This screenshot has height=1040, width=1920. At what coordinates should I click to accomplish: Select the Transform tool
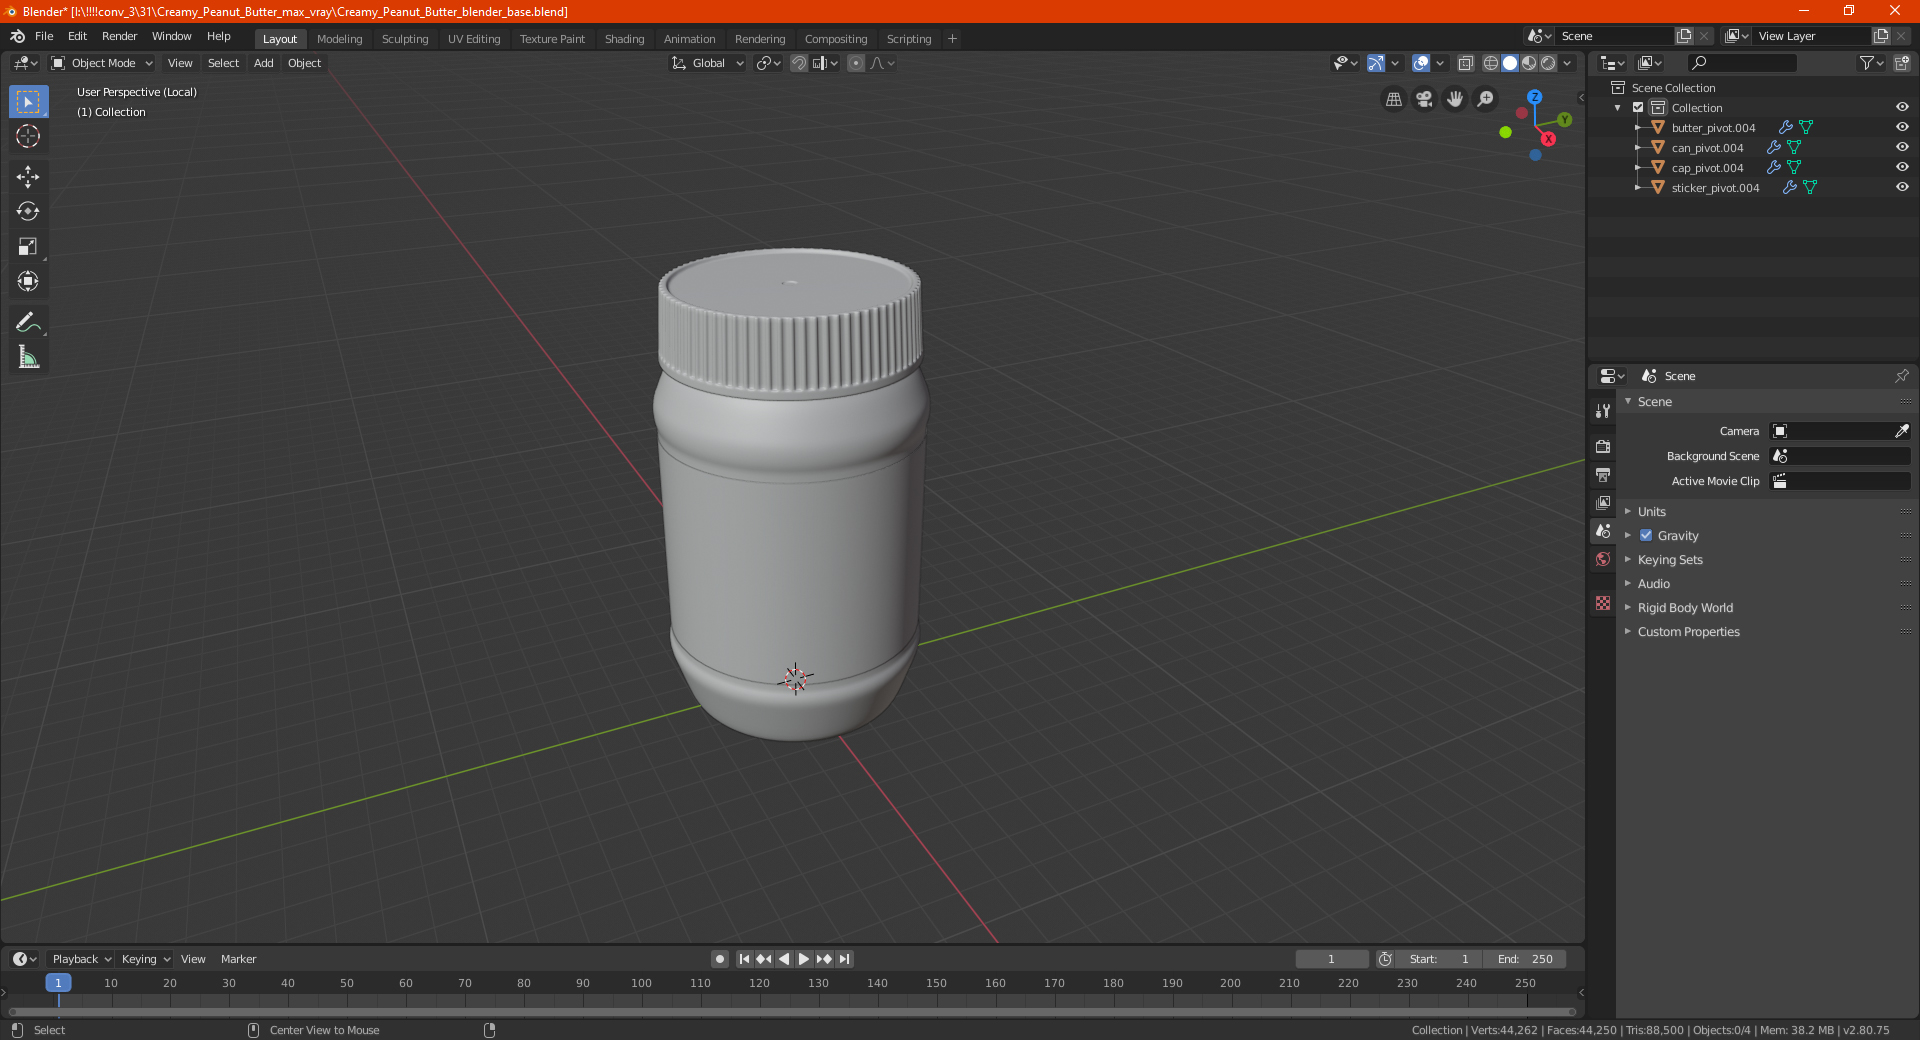pyautogui.click(x=28, y=282)
